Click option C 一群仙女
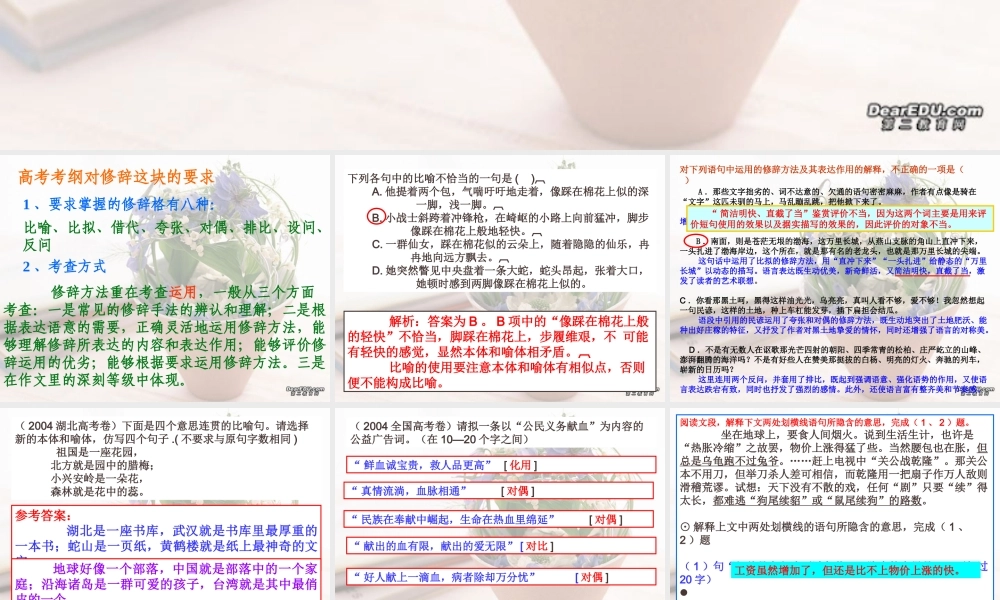 tap(510, 250)
